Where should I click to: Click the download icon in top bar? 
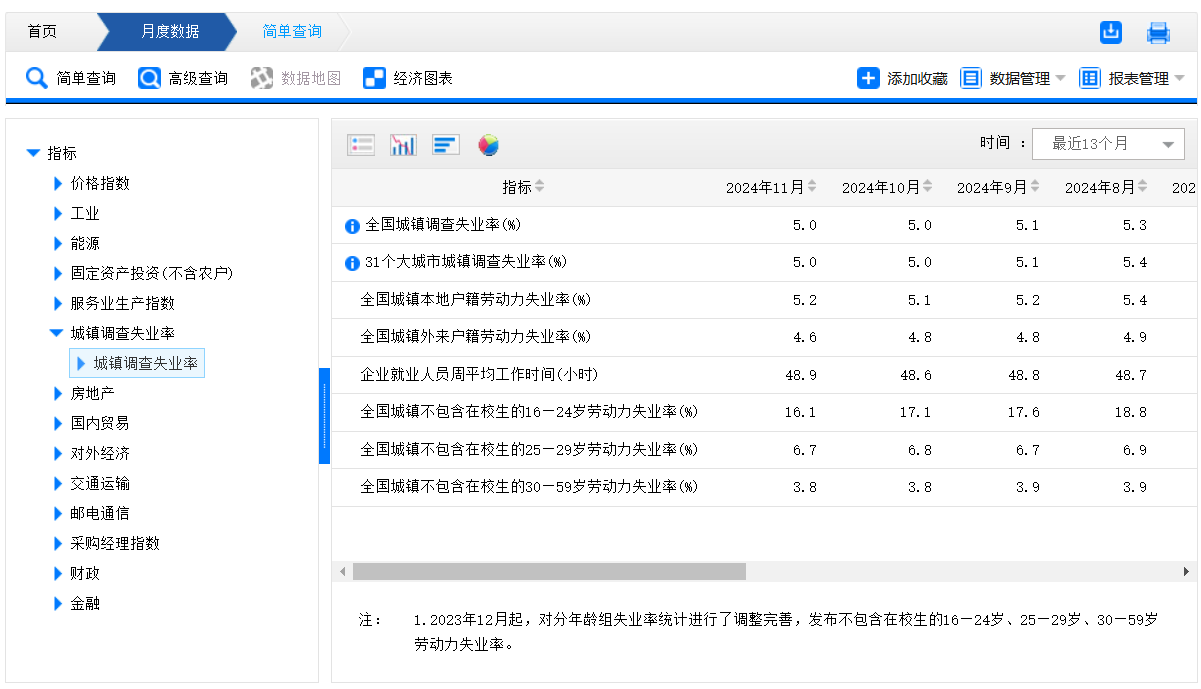[x=1110, y=32]
